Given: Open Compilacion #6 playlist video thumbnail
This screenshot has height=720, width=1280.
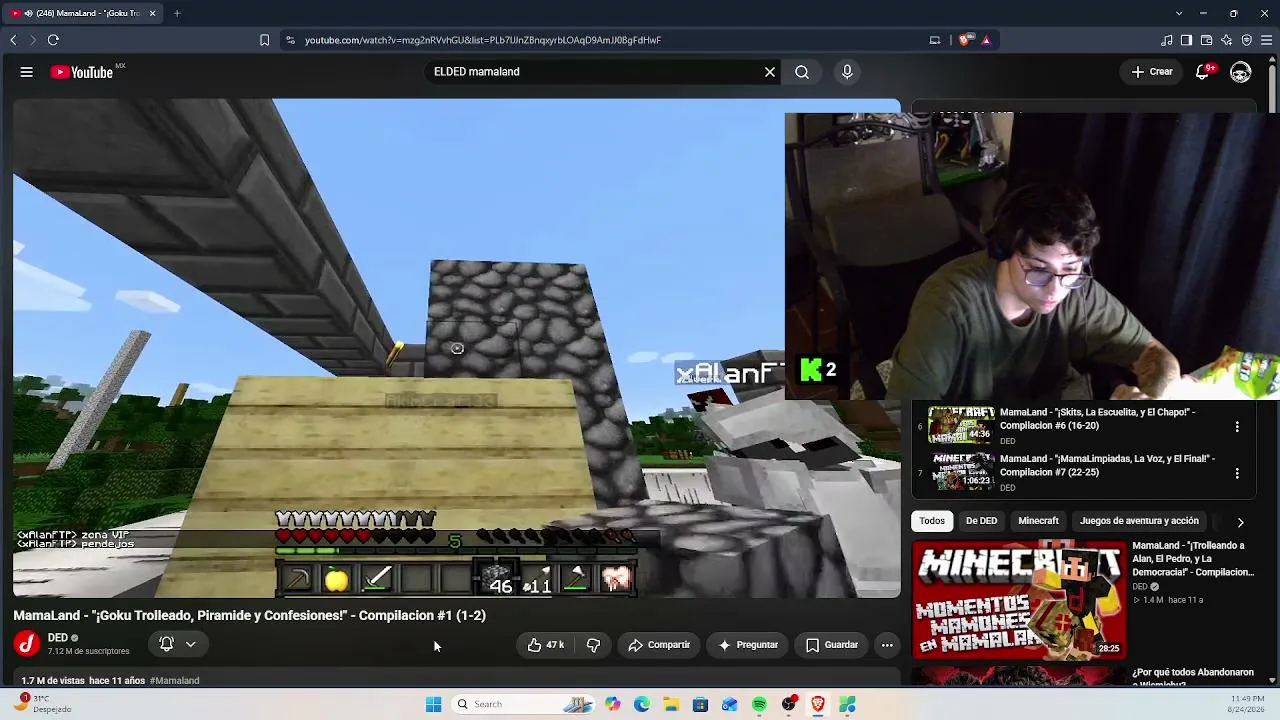Looking at the screenshot, I should point(961,425).
